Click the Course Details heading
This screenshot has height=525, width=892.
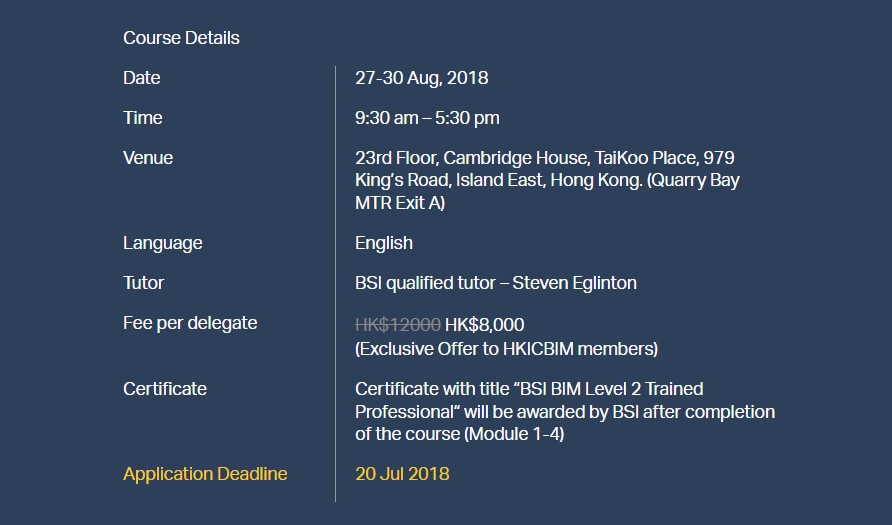[181, 38]
